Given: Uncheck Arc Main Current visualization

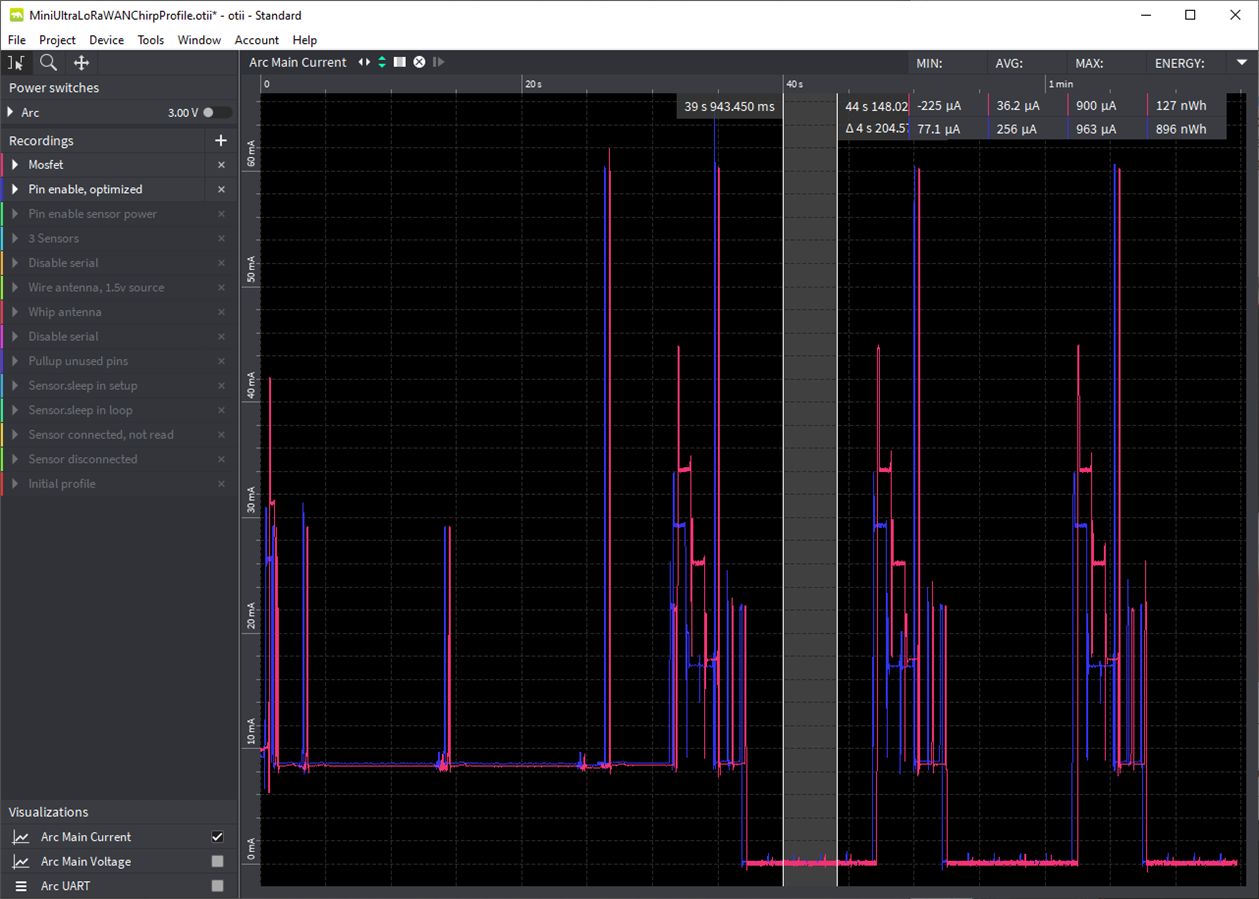Looking at the screenshot, I should 217,837.
